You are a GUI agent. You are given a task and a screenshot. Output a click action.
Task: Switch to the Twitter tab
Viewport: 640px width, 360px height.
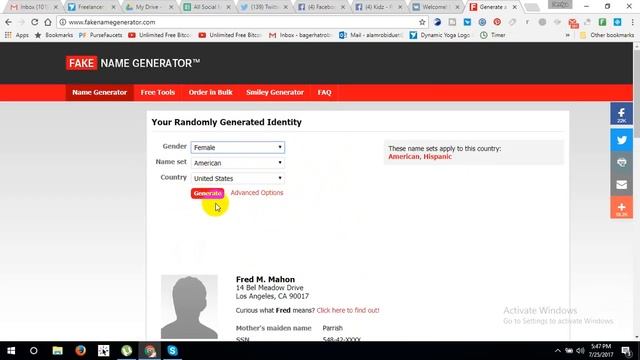click(x=262, y=7)
